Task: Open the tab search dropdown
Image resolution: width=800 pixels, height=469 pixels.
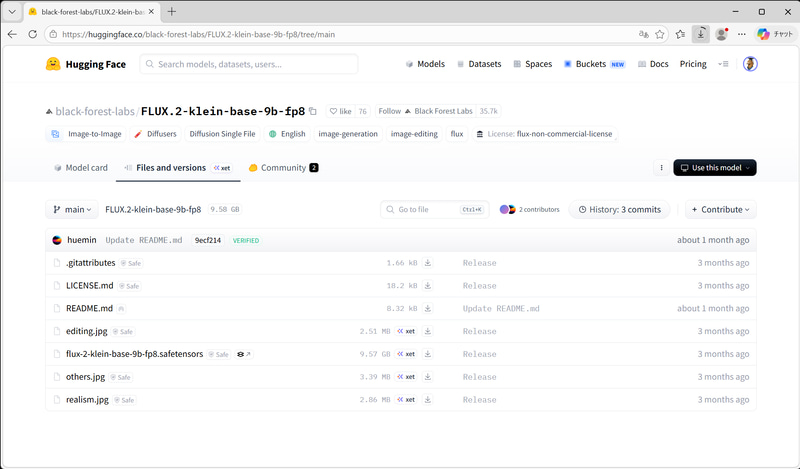Action: pos(12,11)
